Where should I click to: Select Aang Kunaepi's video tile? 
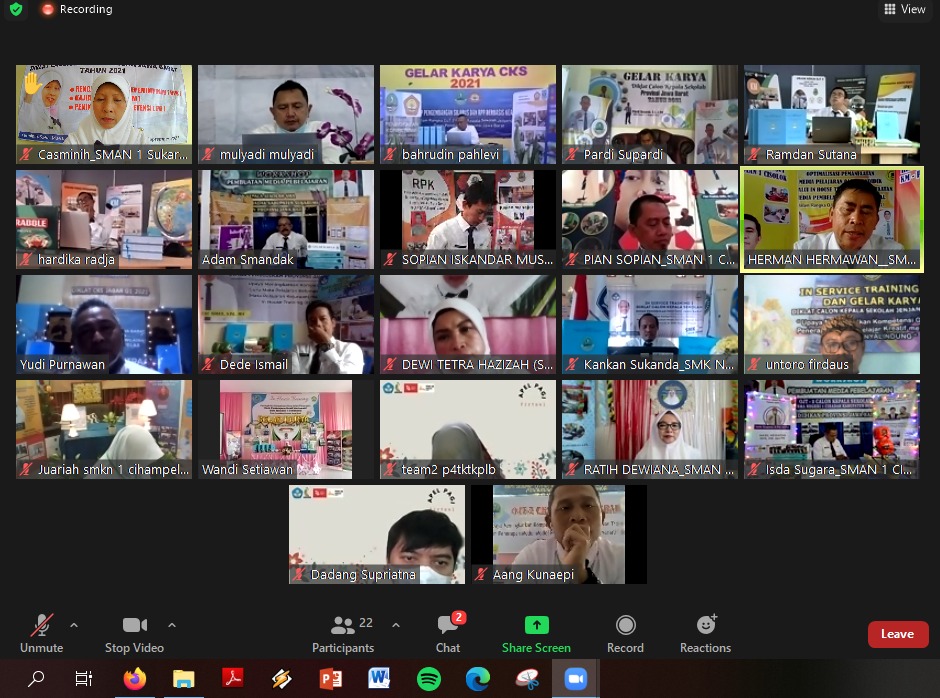point(559,533)
